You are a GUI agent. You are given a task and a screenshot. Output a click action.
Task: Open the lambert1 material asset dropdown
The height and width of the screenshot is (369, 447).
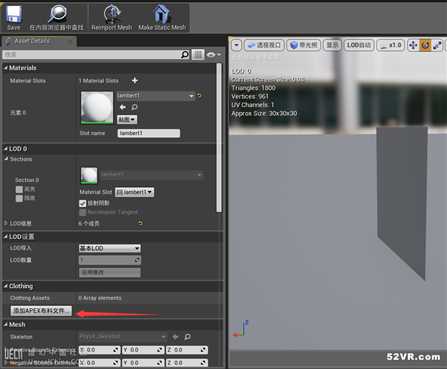[x=156, y=96]
